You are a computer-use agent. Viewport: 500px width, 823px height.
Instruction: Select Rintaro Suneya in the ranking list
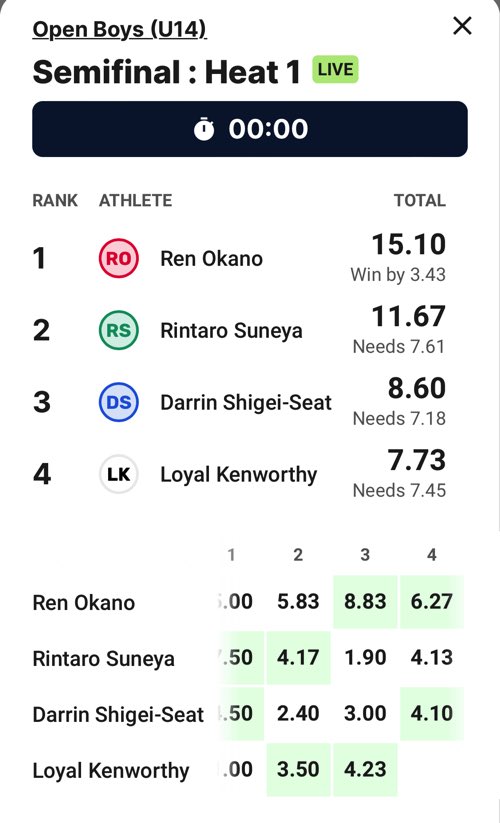239,330
